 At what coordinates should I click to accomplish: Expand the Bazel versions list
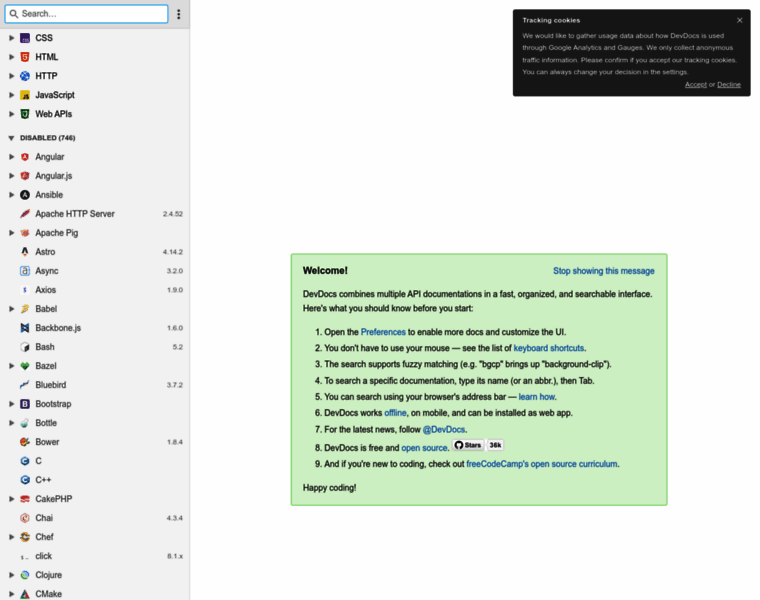coord(11,366)
